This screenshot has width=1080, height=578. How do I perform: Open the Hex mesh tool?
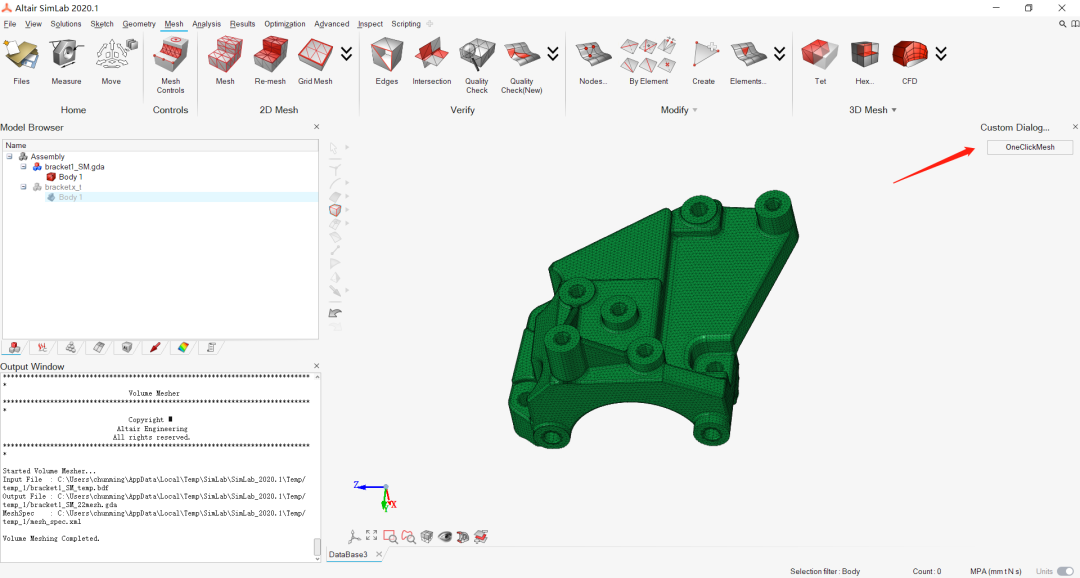tap(864, 62)
